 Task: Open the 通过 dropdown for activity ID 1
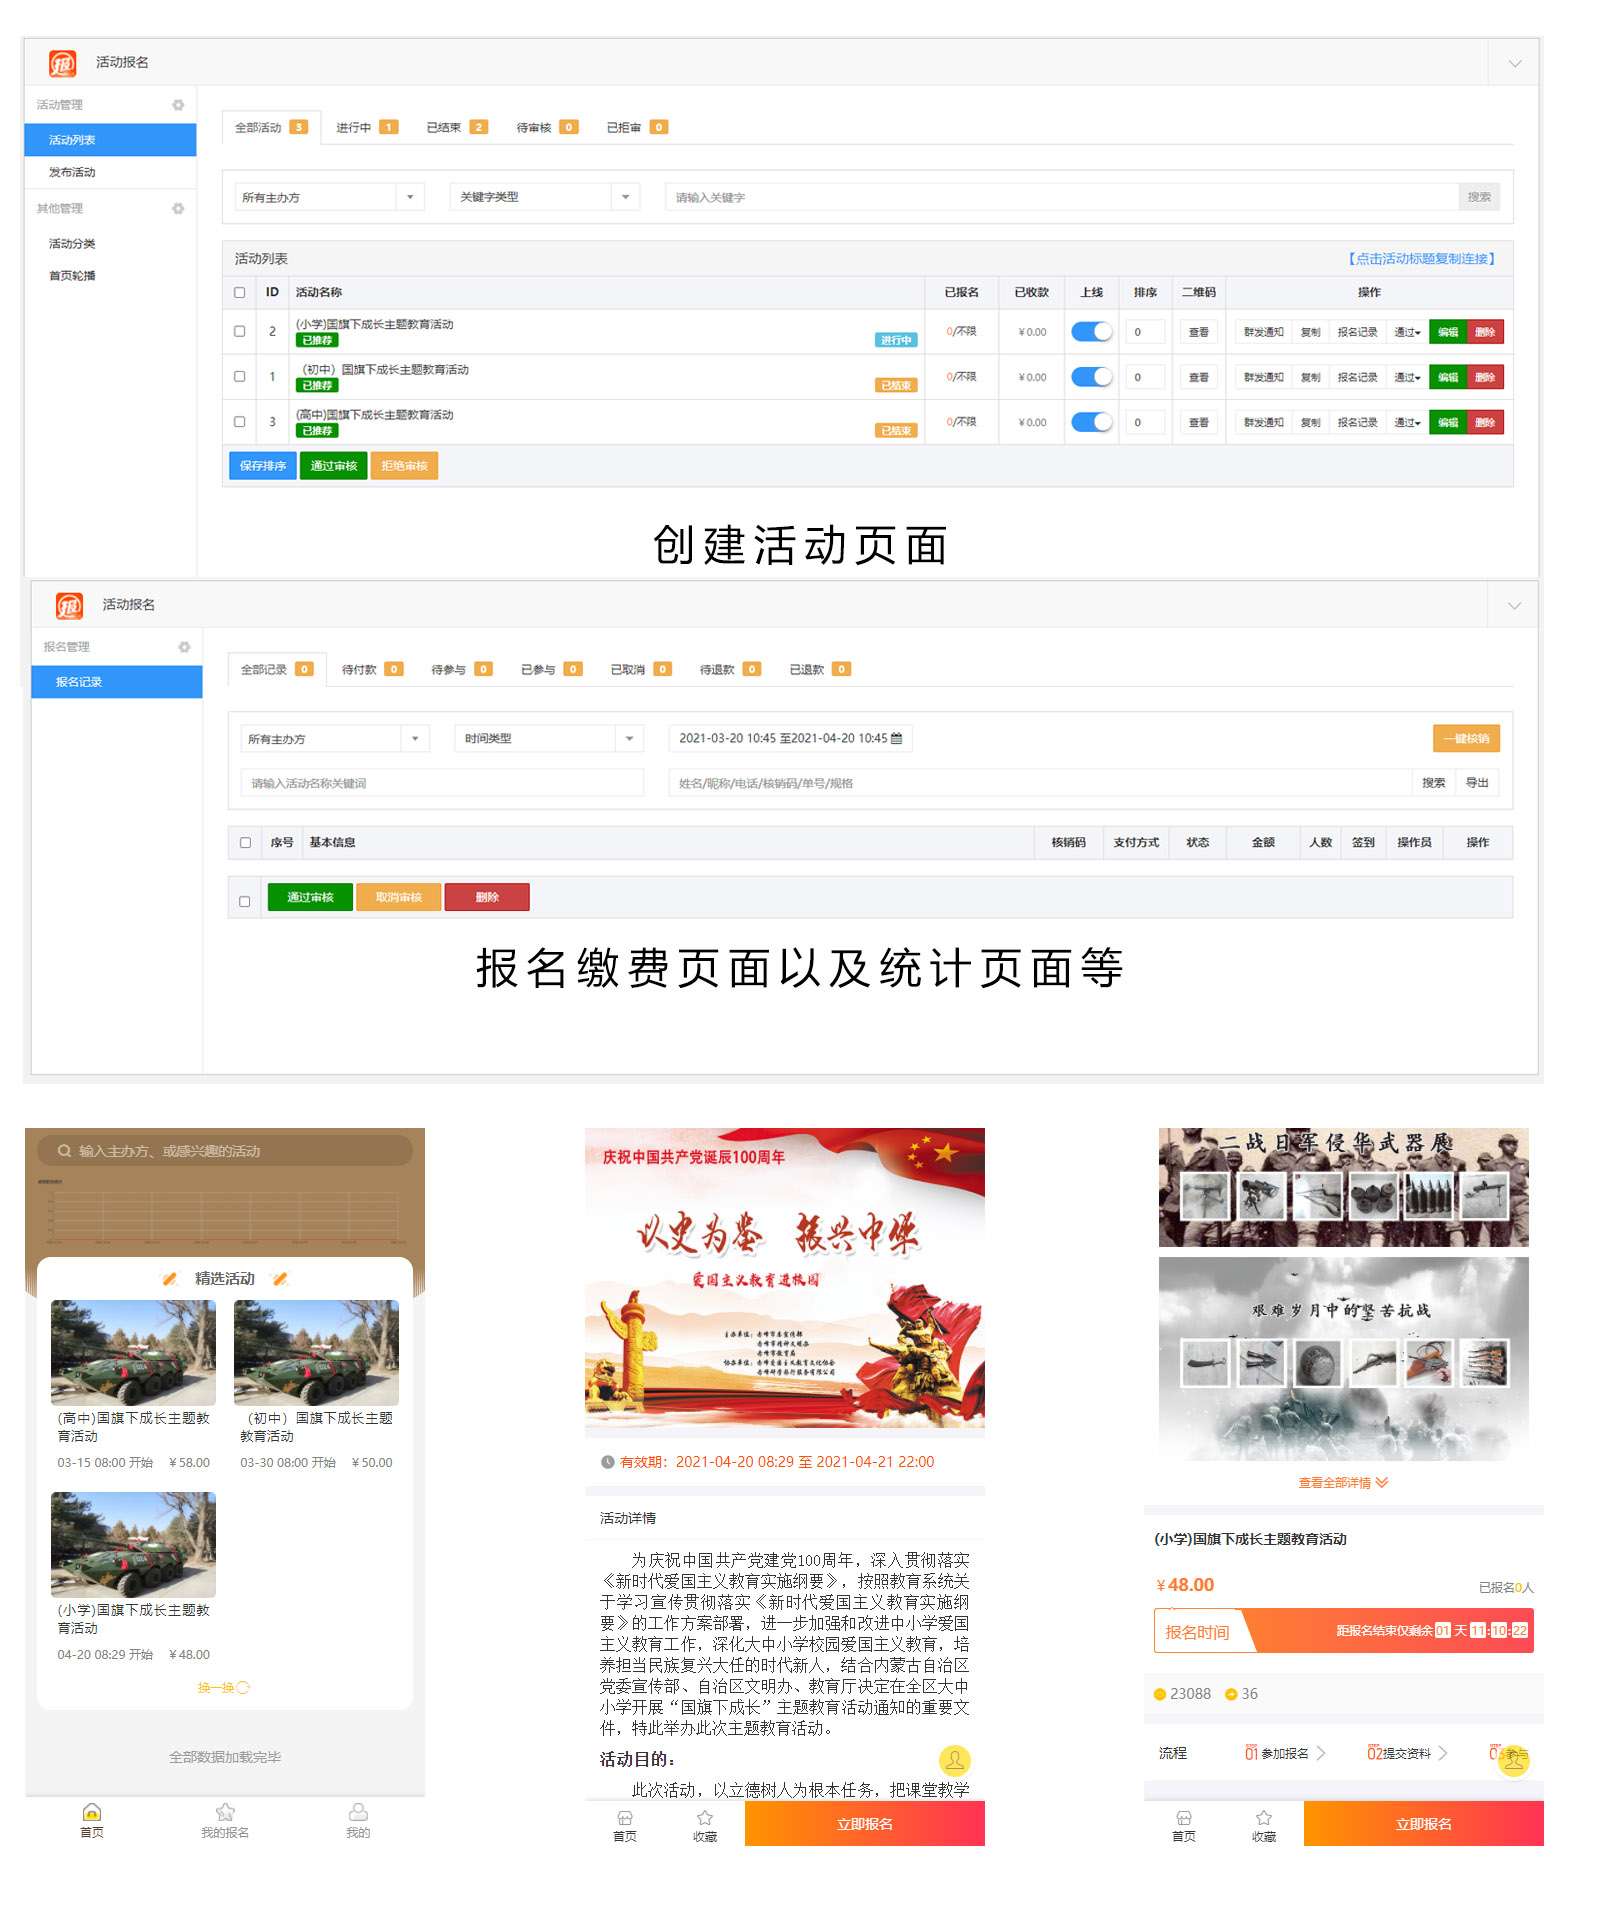tap(1407, 378)
